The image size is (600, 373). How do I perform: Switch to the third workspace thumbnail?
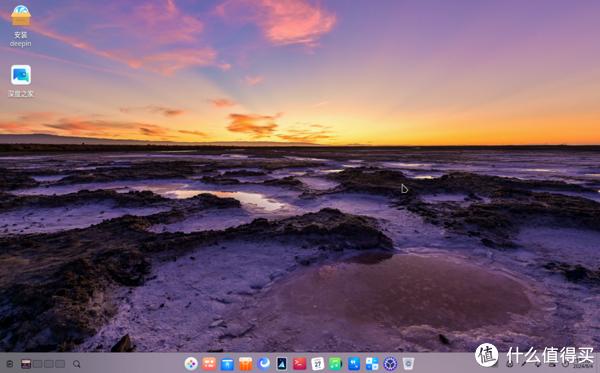[49, 364]
